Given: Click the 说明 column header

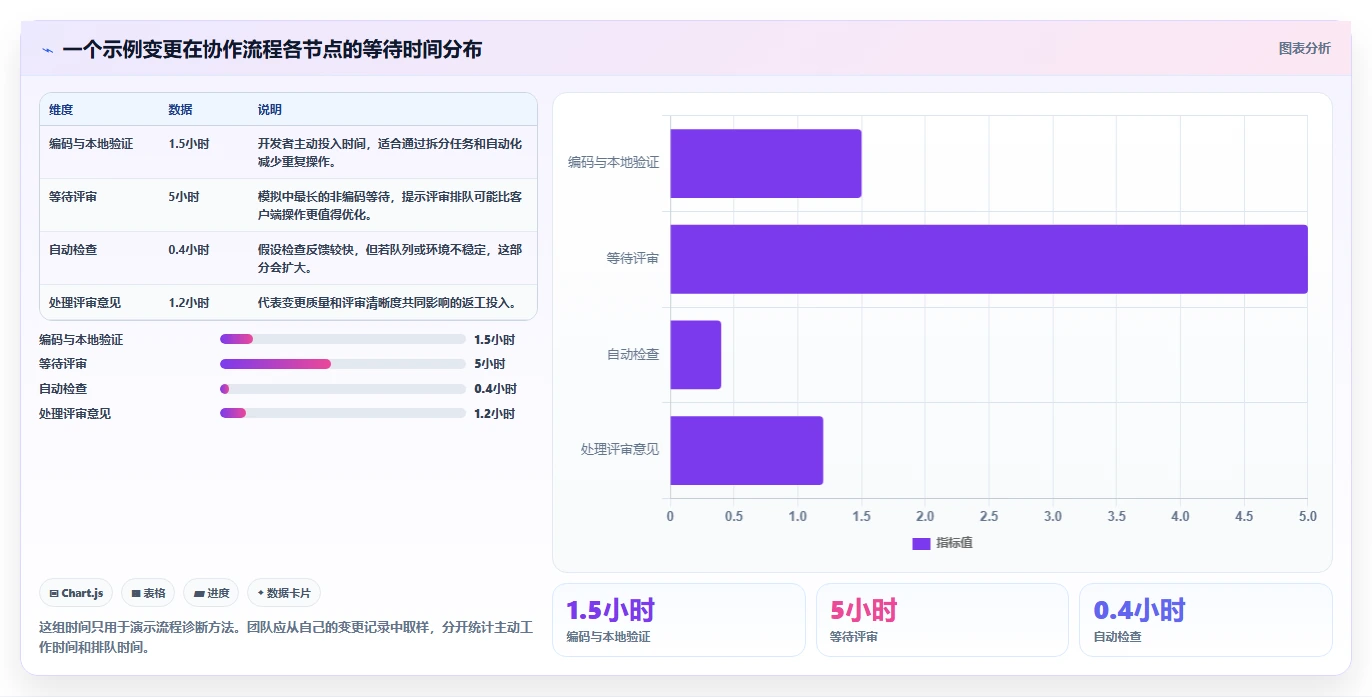Looking at the screenshot, I should coord(270,110).
